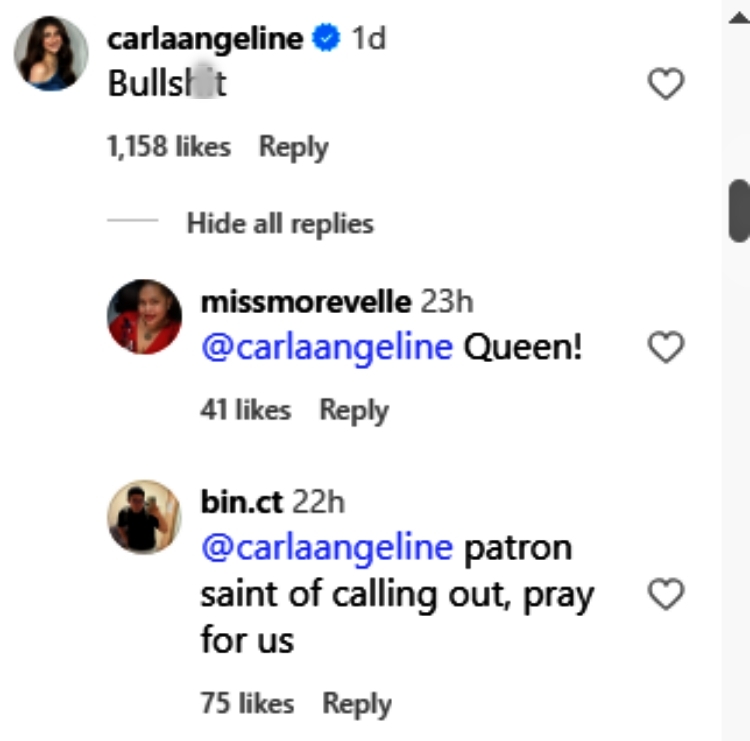Reply to bin.ct's comment
This screenshot has height=741, width=750.
356,703
